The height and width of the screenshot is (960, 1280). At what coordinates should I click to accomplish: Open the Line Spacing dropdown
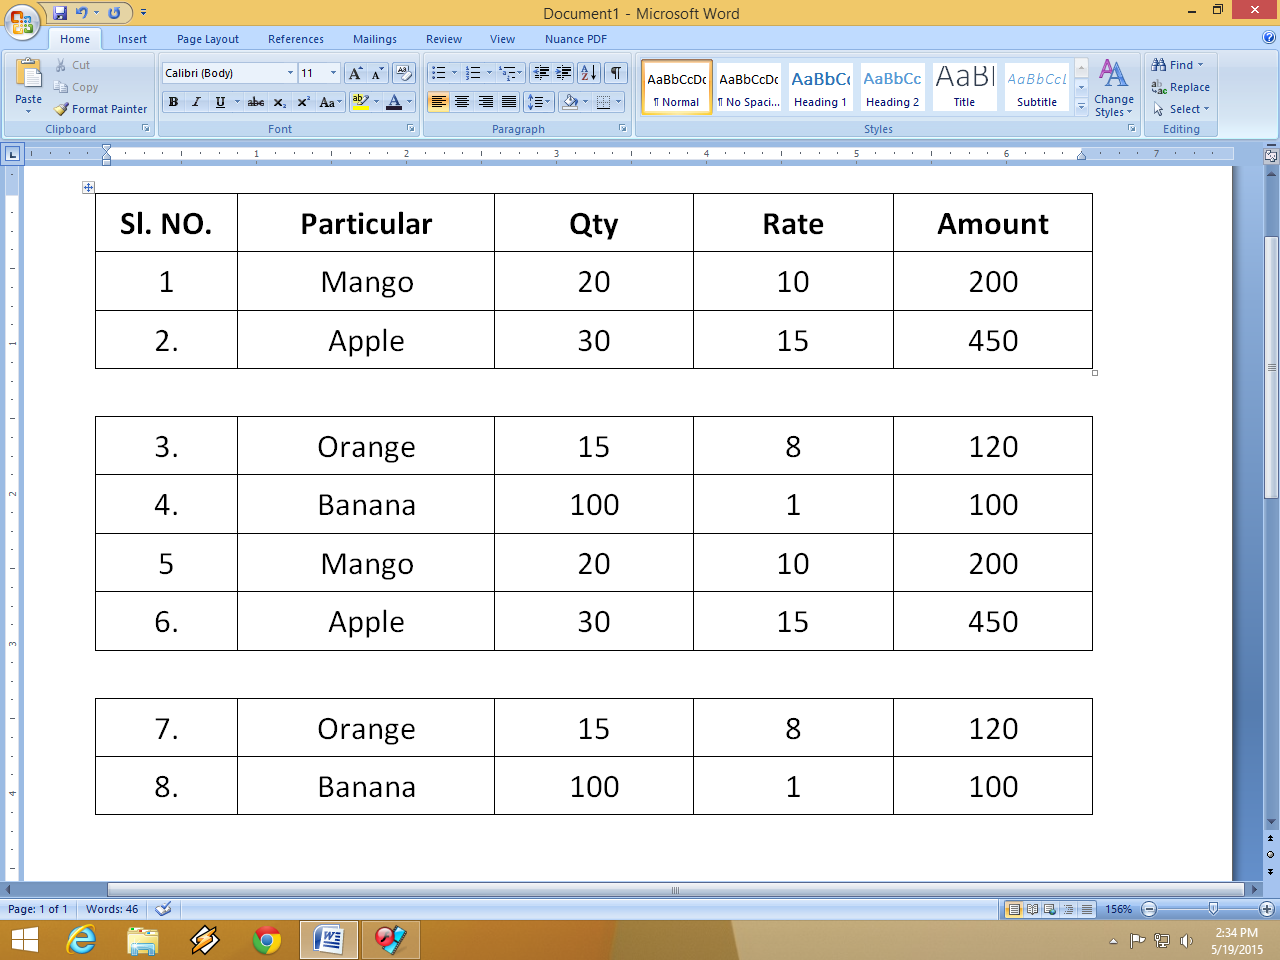pos(538,102)
